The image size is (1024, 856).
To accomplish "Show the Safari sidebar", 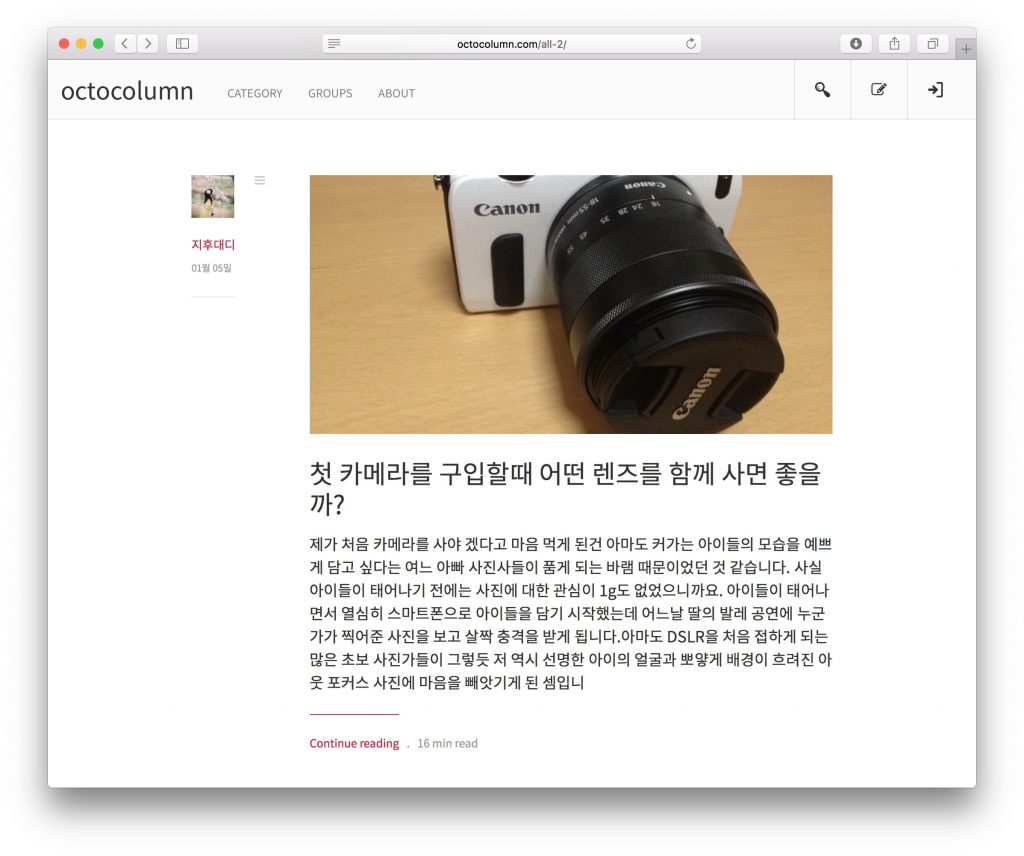I will tap(182, 44).
